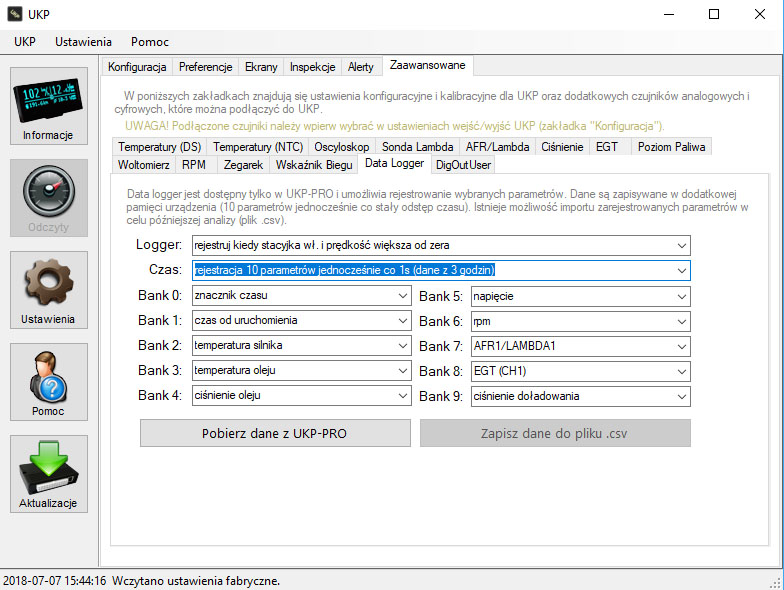Image resolution: width=784 pixels, height=590 pixels.
Task: Open the Czas interval dropdown
Action: click(440, 270)
